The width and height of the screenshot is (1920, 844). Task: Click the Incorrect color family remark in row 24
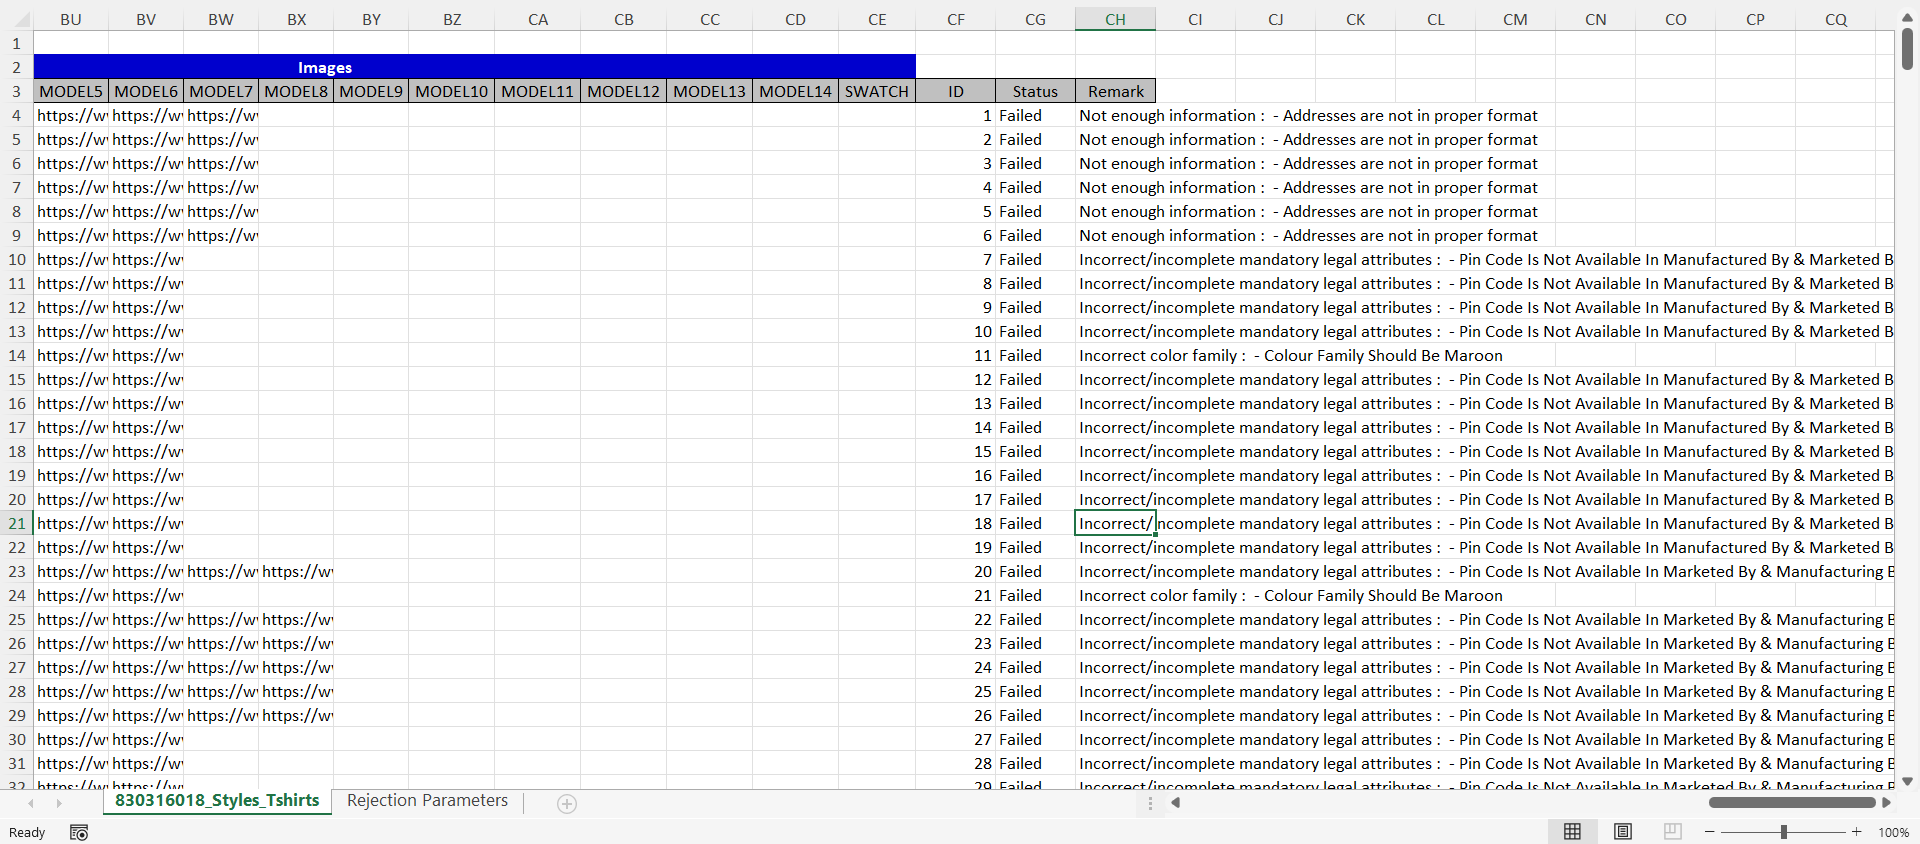pos(1291,595)
